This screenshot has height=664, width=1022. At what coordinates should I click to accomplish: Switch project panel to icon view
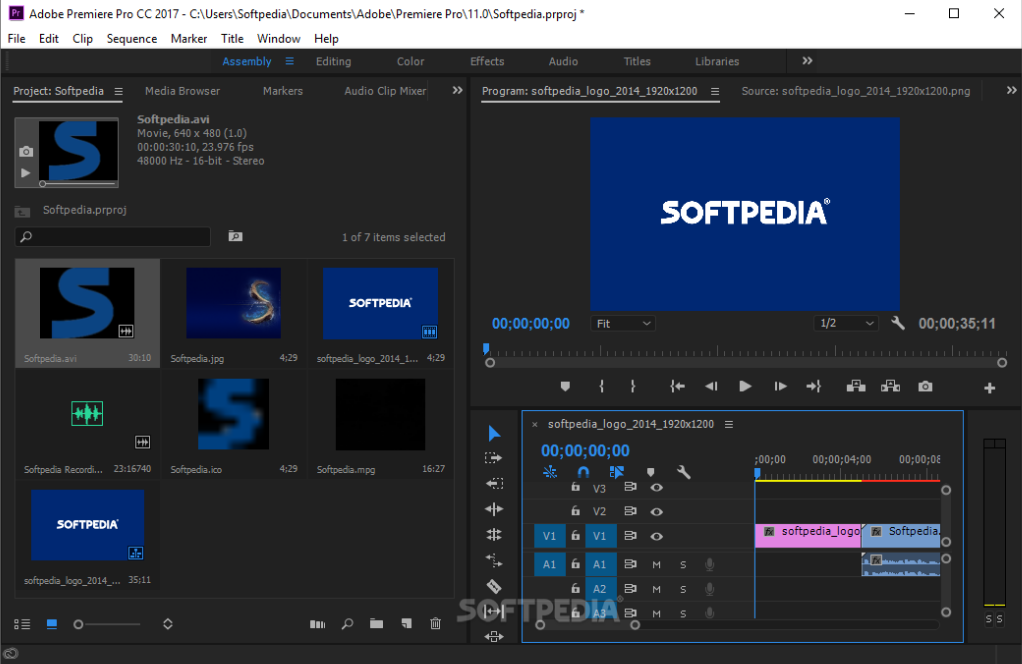tap(52, 624)
